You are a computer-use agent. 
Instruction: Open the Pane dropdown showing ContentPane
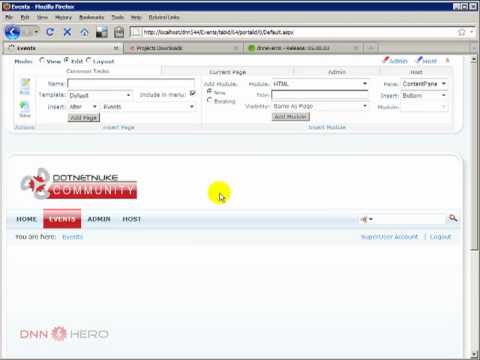(x=424, y=84)
